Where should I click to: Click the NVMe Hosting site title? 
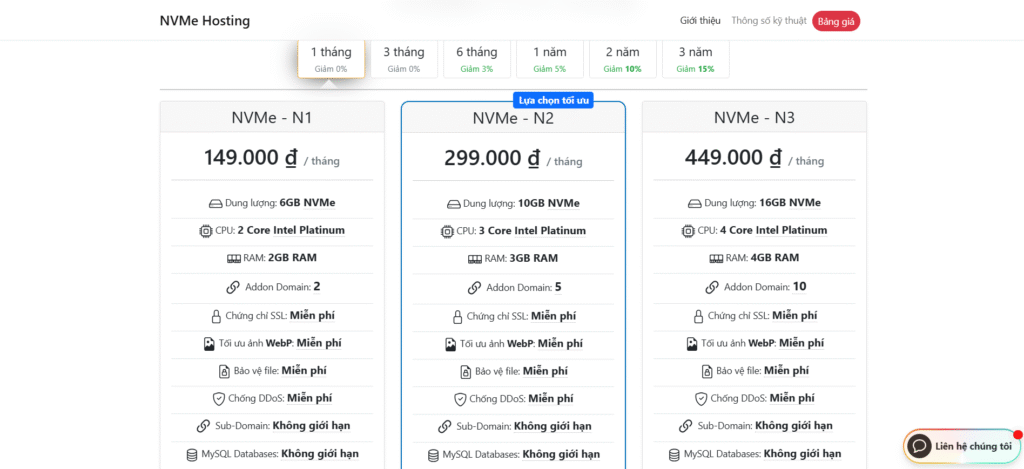(x=205, y=20)
